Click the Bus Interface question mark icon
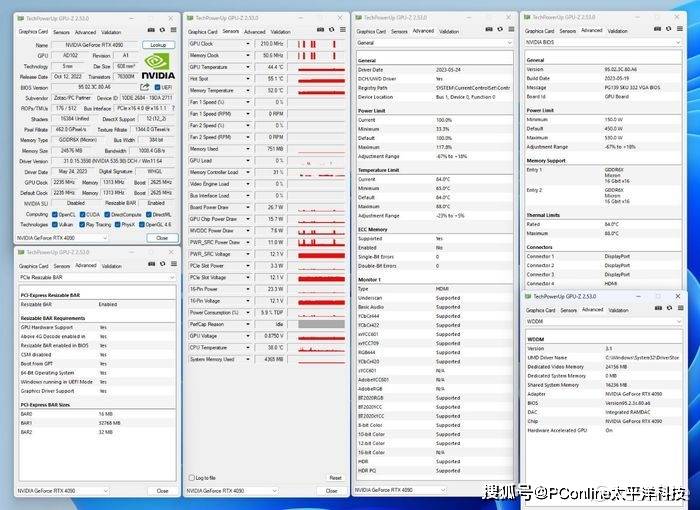Screen dimensions: 700x510 (x=173, y=108)
